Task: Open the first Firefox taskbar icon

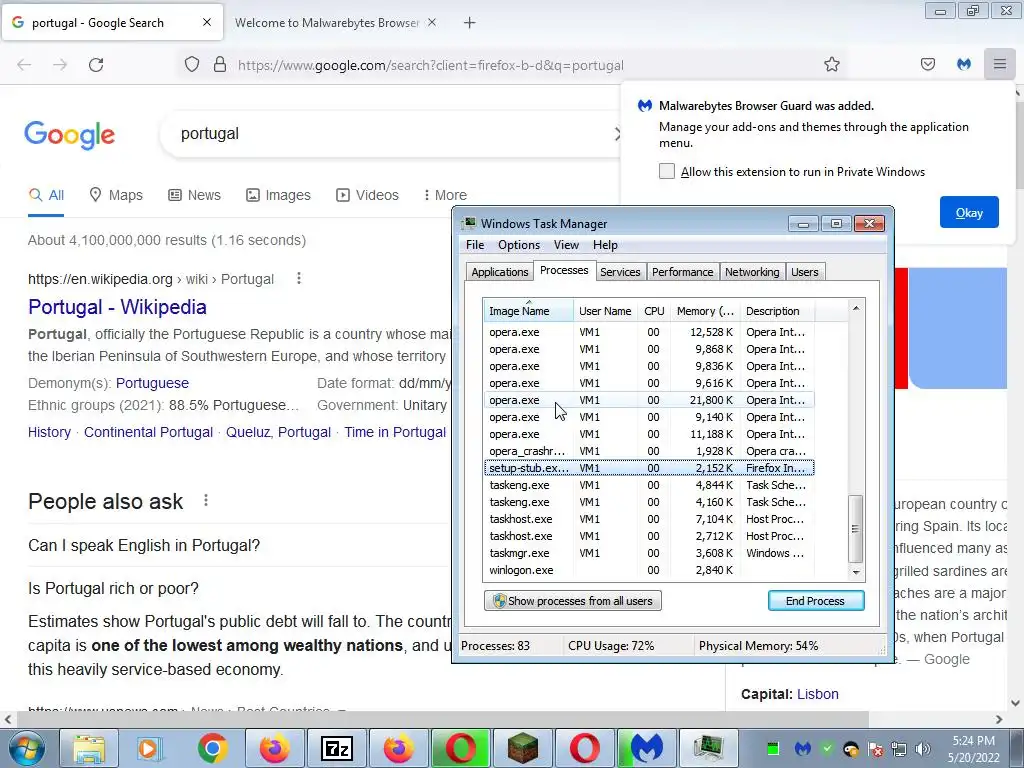Action: [274, 748]
